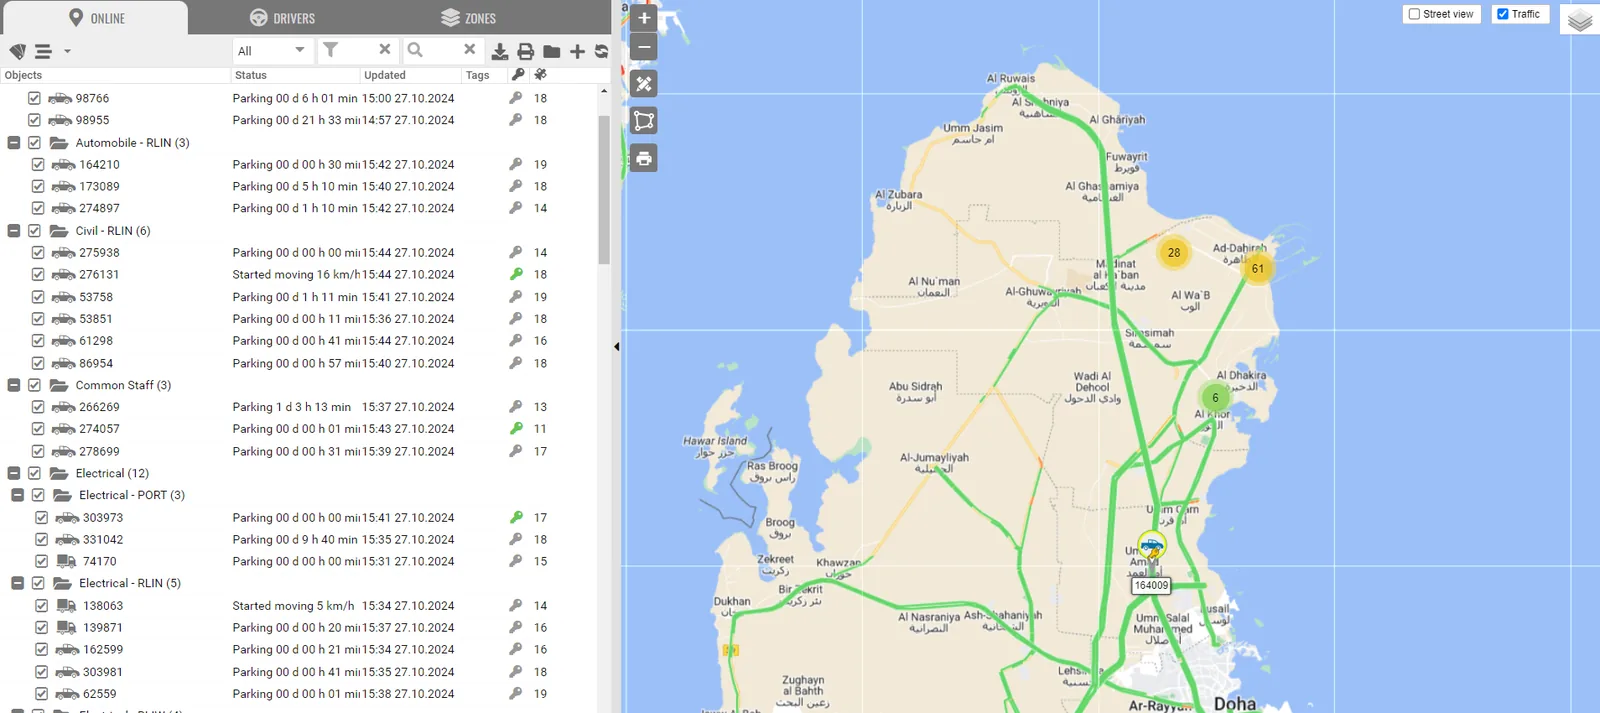The image size is (1600, 713).
Task: Select object 53758 in the list
Action: [x=96, y=297]
